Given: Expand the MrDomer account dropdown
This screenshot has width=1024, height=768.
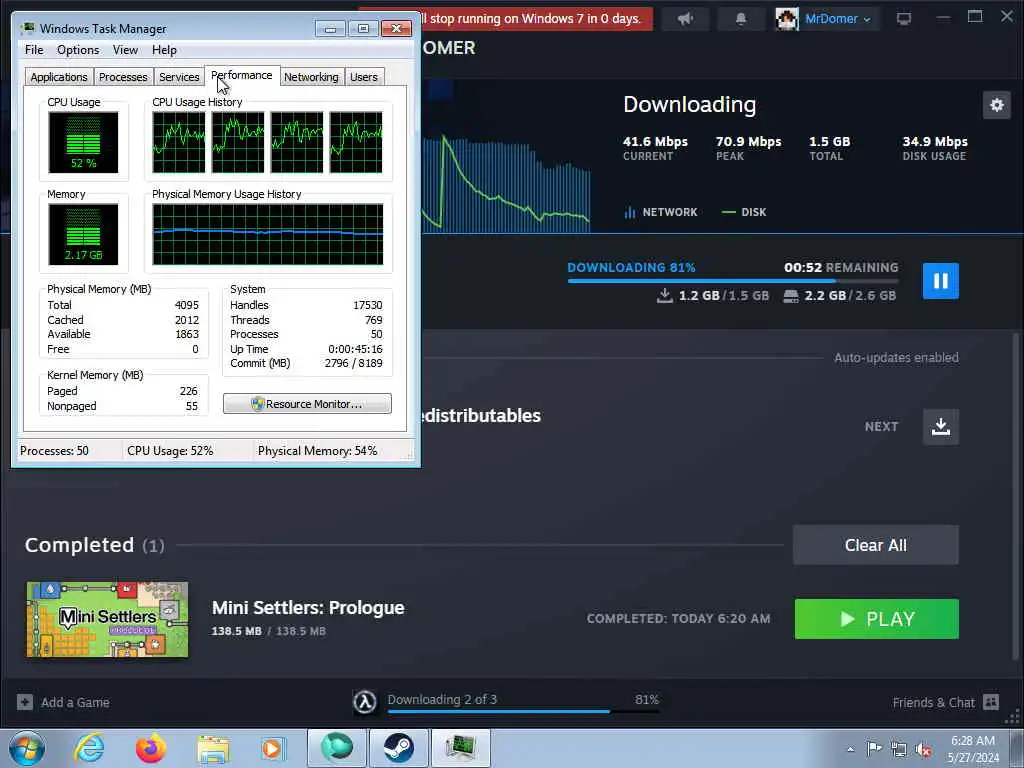Looking at the screenshot, I should tap(867, 20).
